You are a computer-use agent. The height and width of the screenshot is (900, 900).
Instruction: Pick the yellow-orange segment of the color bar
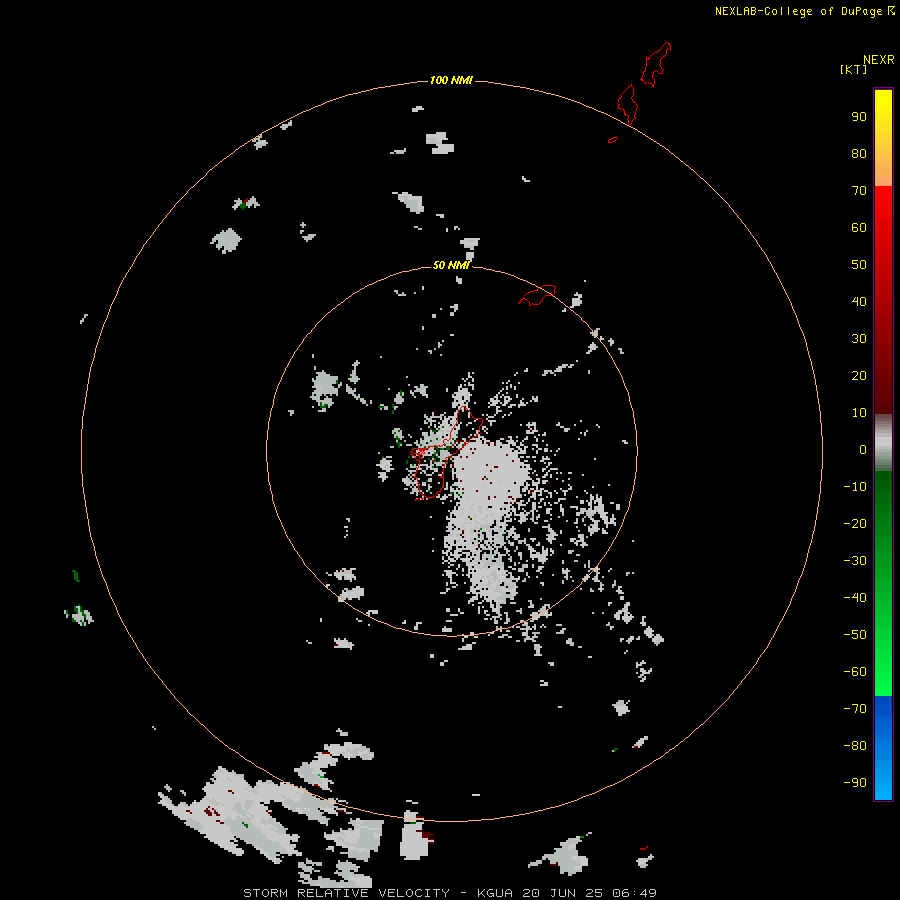[x=883, y=138]
